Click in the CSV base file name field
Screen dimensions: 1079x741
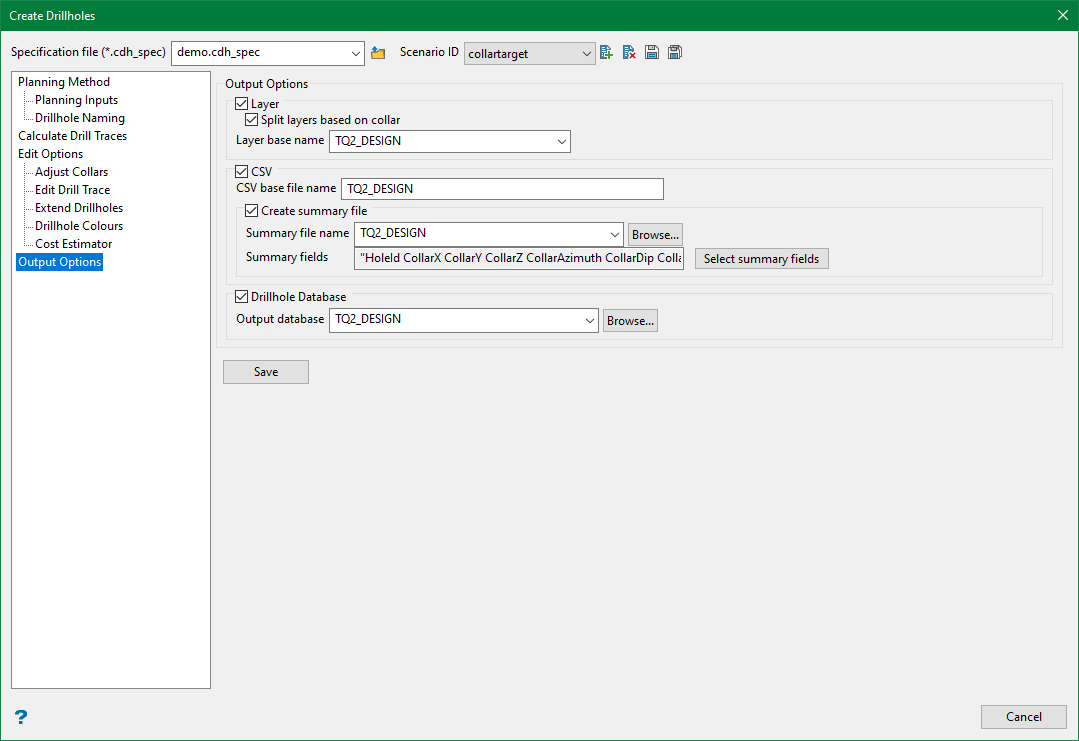pos(502,189)
